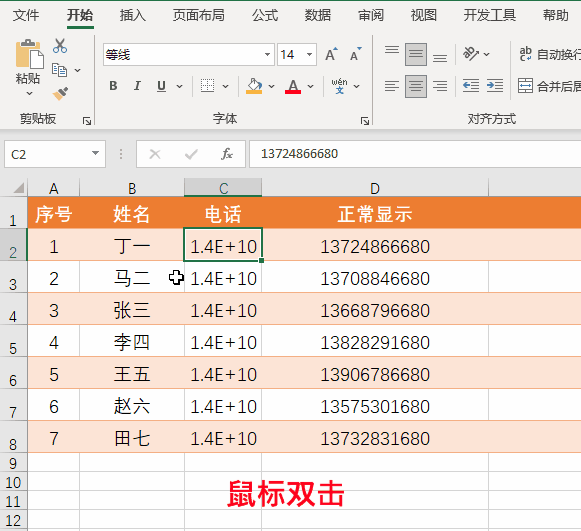This screenshot has height=531, width=581.
Task: Click the Format Painter brush icon
Action: [60, 93]
